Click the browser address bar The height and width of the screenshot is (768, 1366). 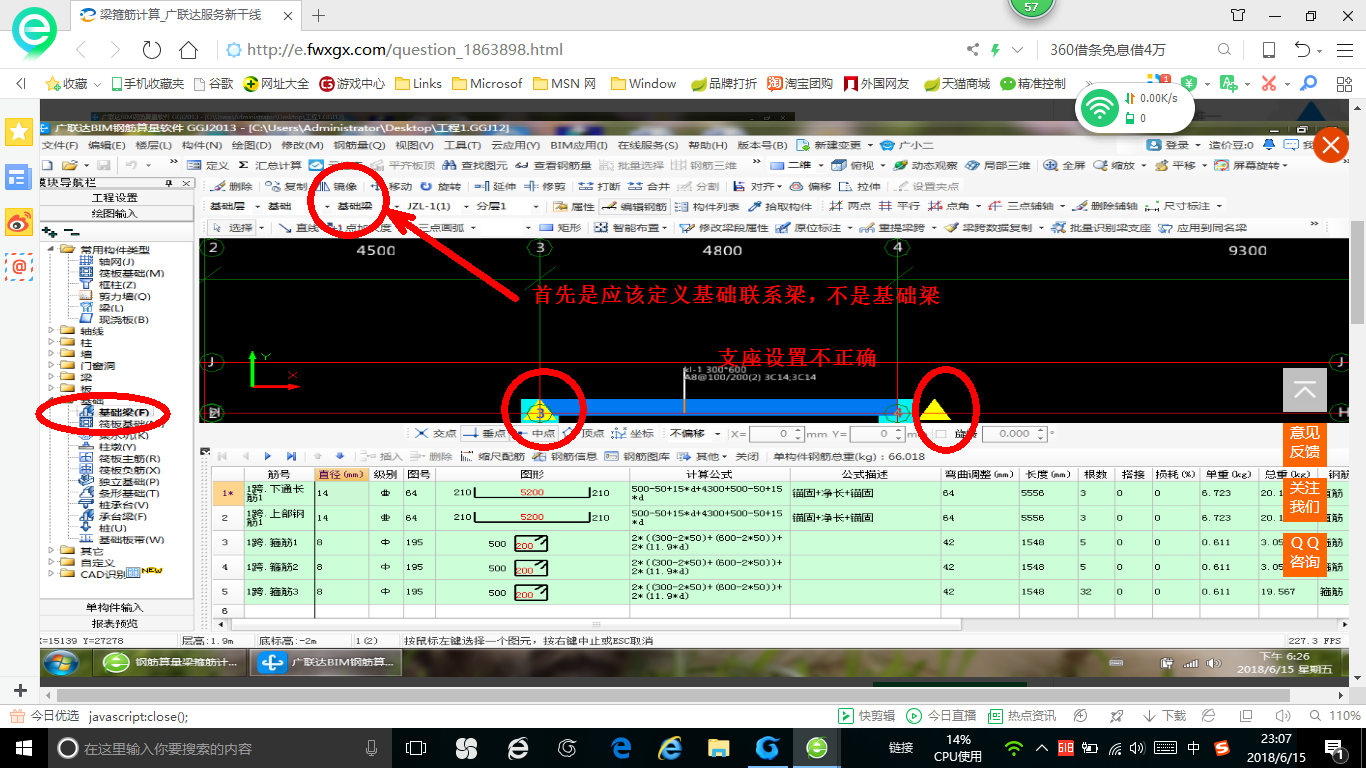coord(590,50)
